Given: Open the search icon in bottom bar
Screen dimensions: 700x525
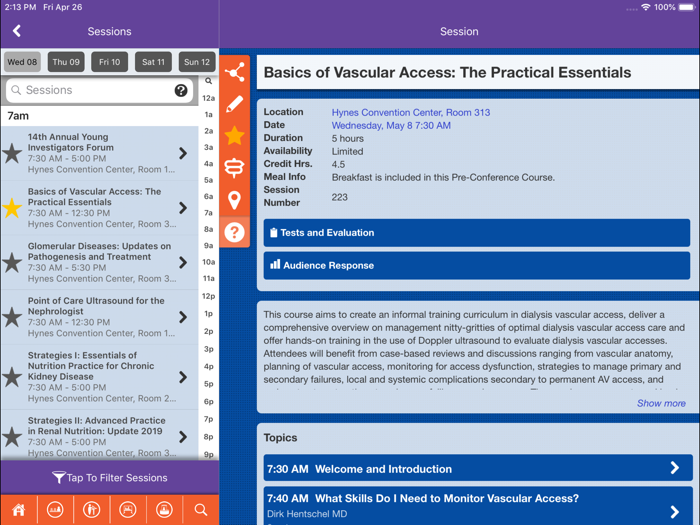Looking at the screenshot, I should tap(201, 509).
